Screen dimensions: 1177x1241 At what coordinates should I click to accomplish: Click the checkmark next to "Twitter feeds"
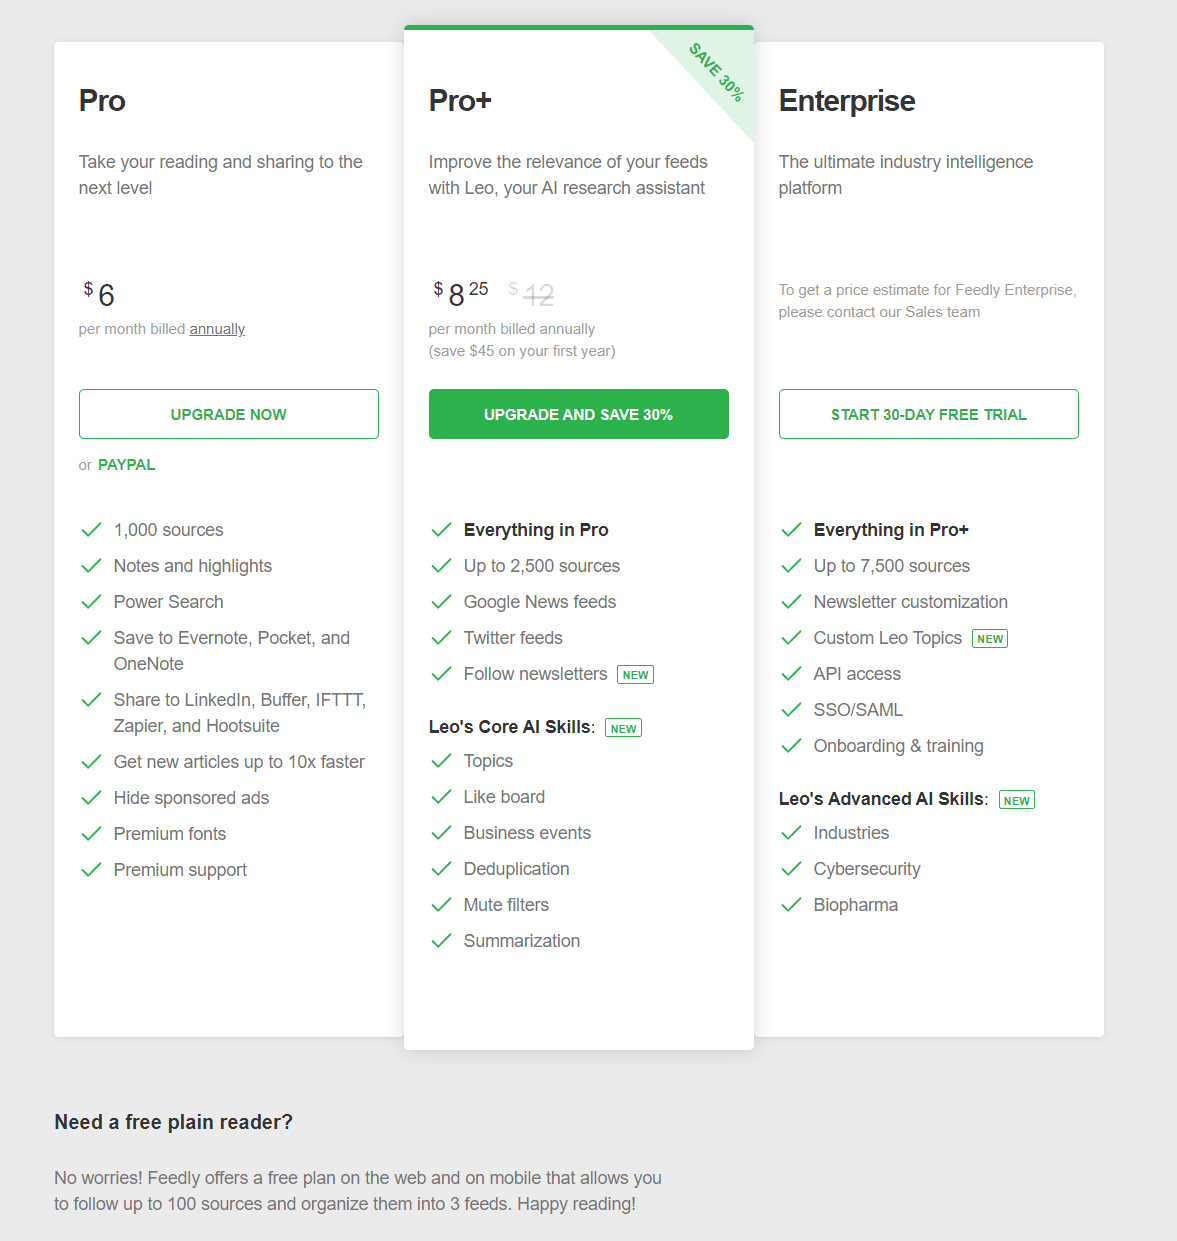coord(441,637)
